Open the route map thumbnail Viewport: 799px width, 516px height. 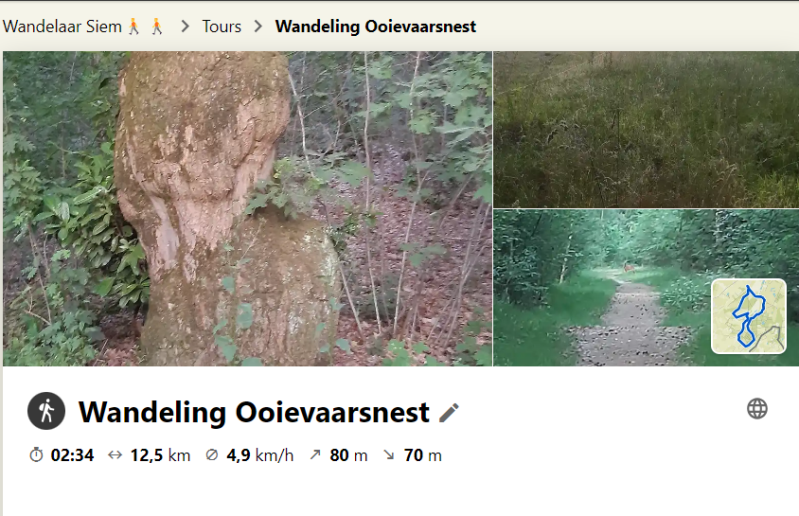[x=749, y=316]
